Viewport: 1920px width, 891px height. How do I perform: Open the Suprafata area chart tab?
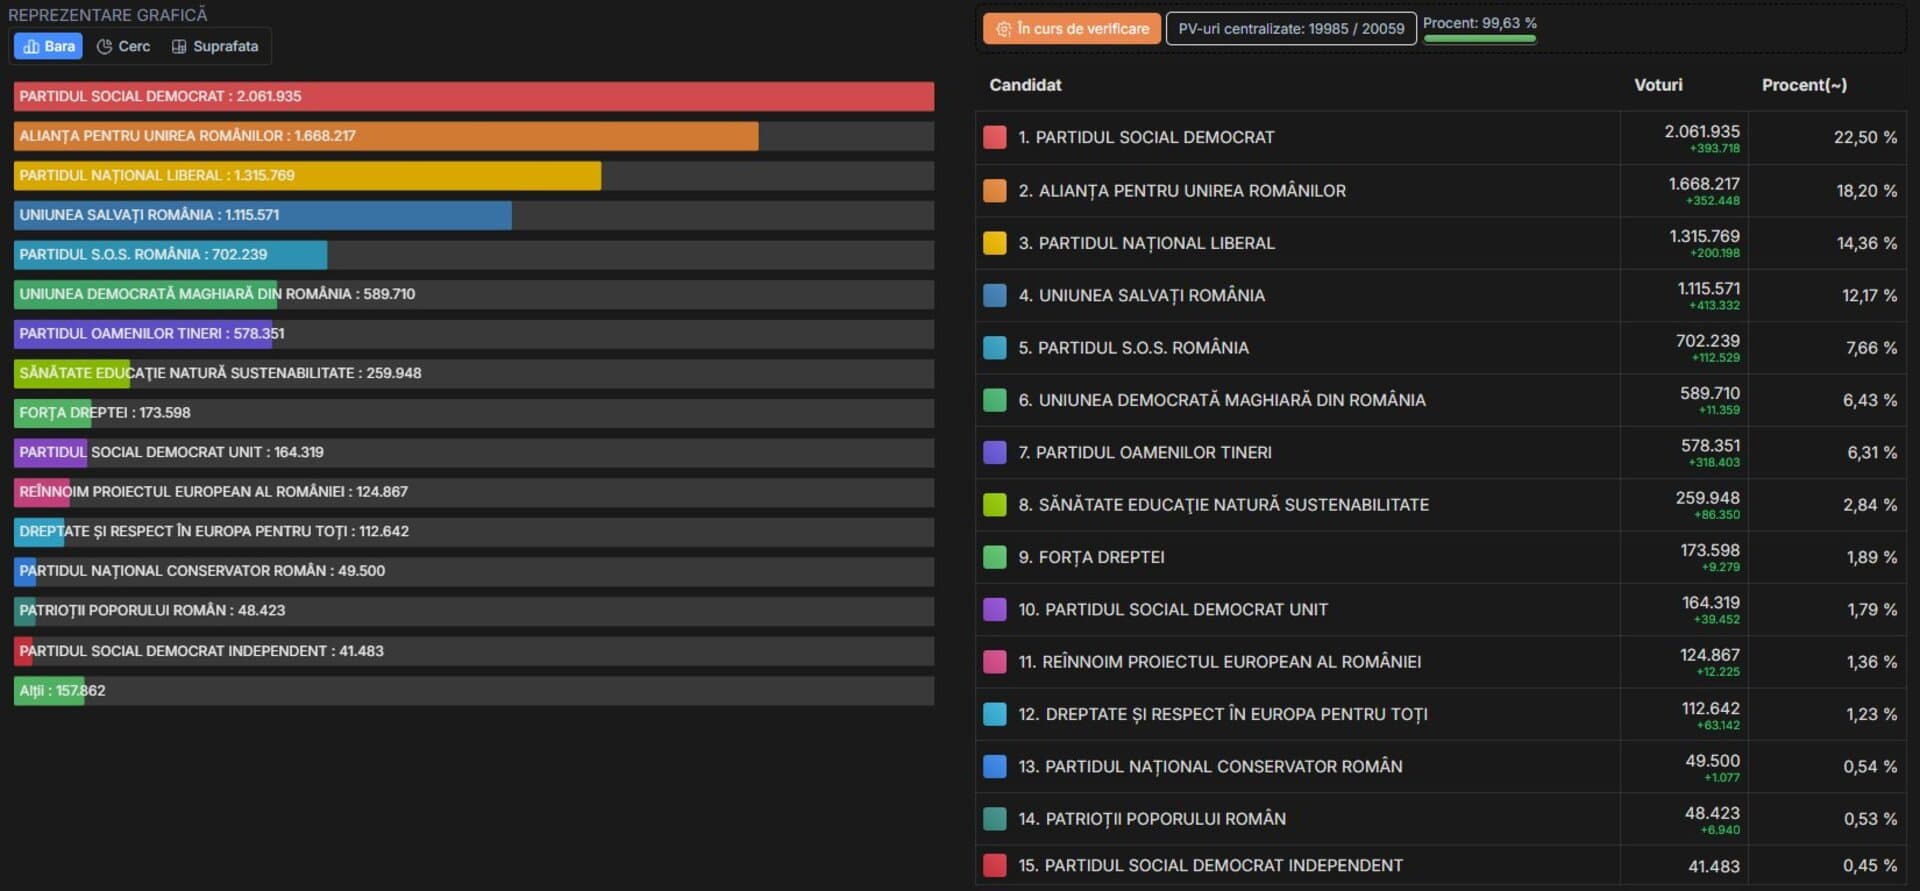215,46
